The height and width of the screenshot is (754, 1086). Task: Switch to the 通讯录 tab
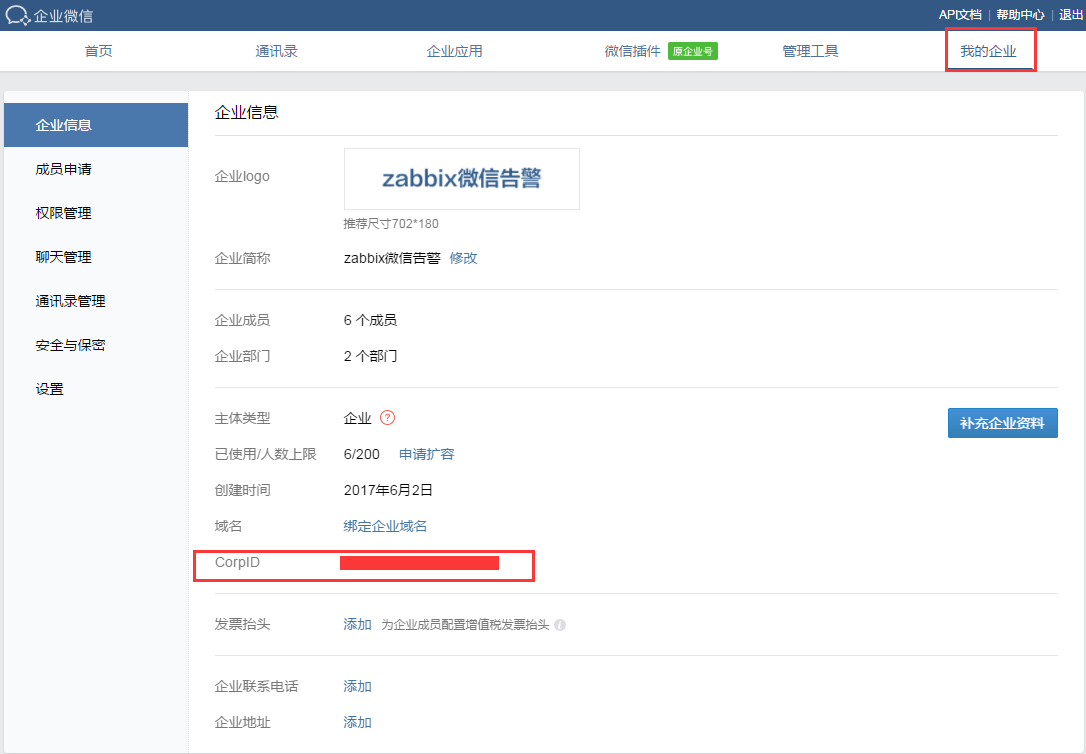pos(276,51)
